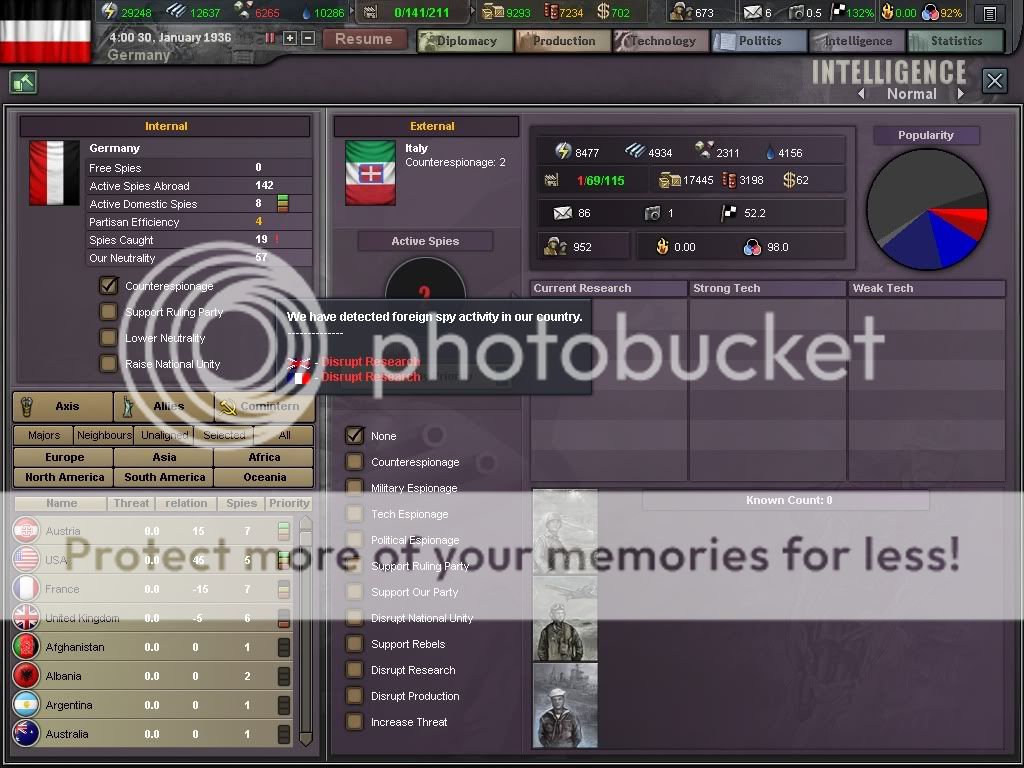The height and width of the screenshot is (768, 1024).
Task: Pause the game with the pause icon
Action: pyautogui.click(x=269, y=38)
